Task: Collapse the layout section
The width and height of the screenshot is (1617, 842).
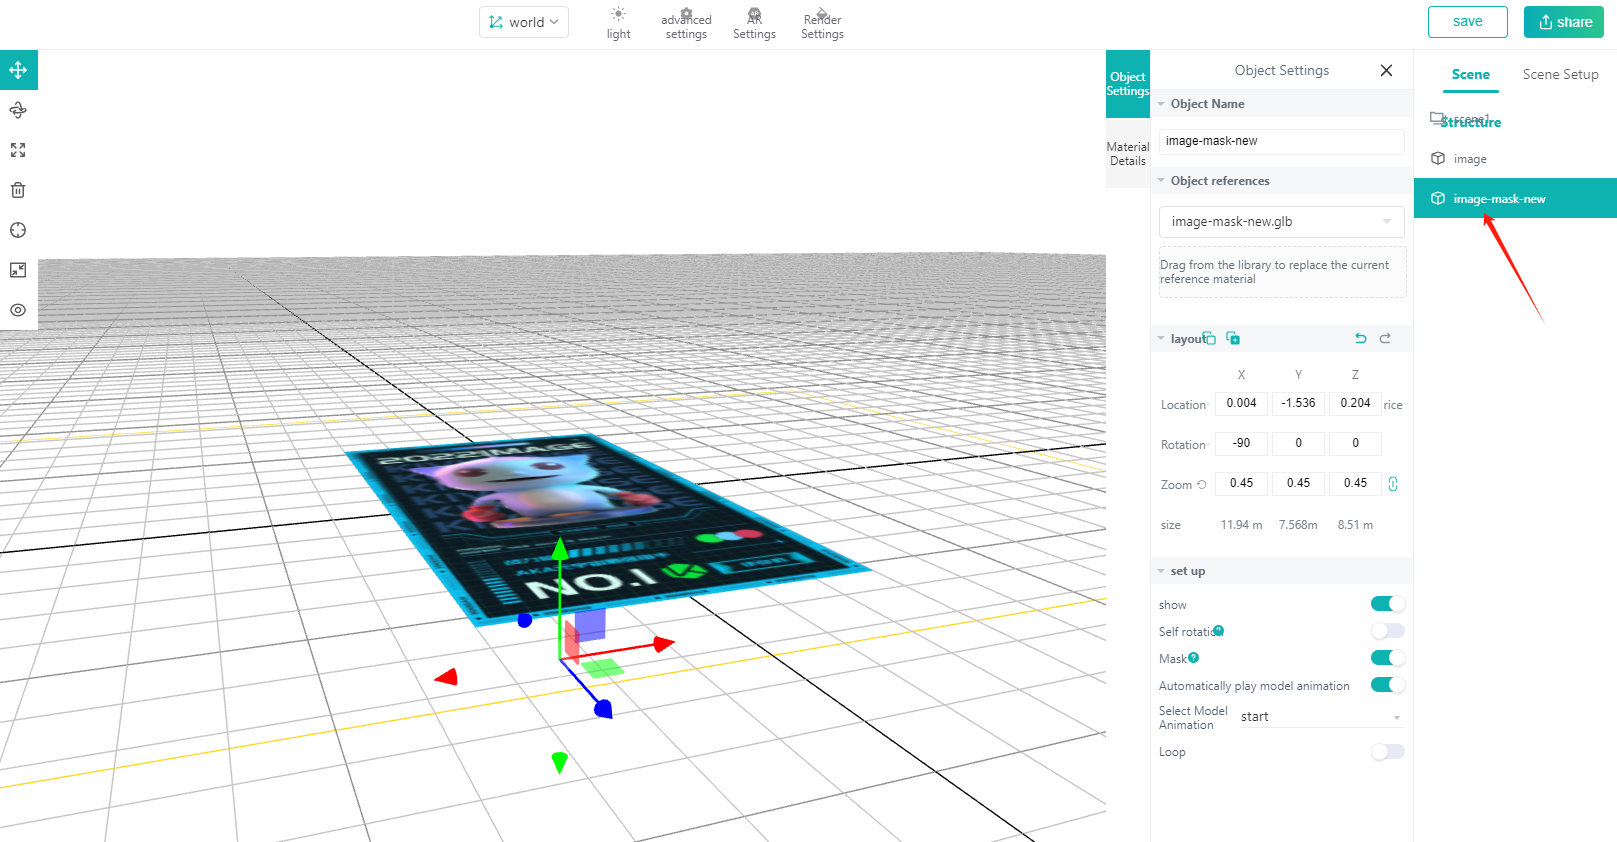Action: coord(1161,339)
